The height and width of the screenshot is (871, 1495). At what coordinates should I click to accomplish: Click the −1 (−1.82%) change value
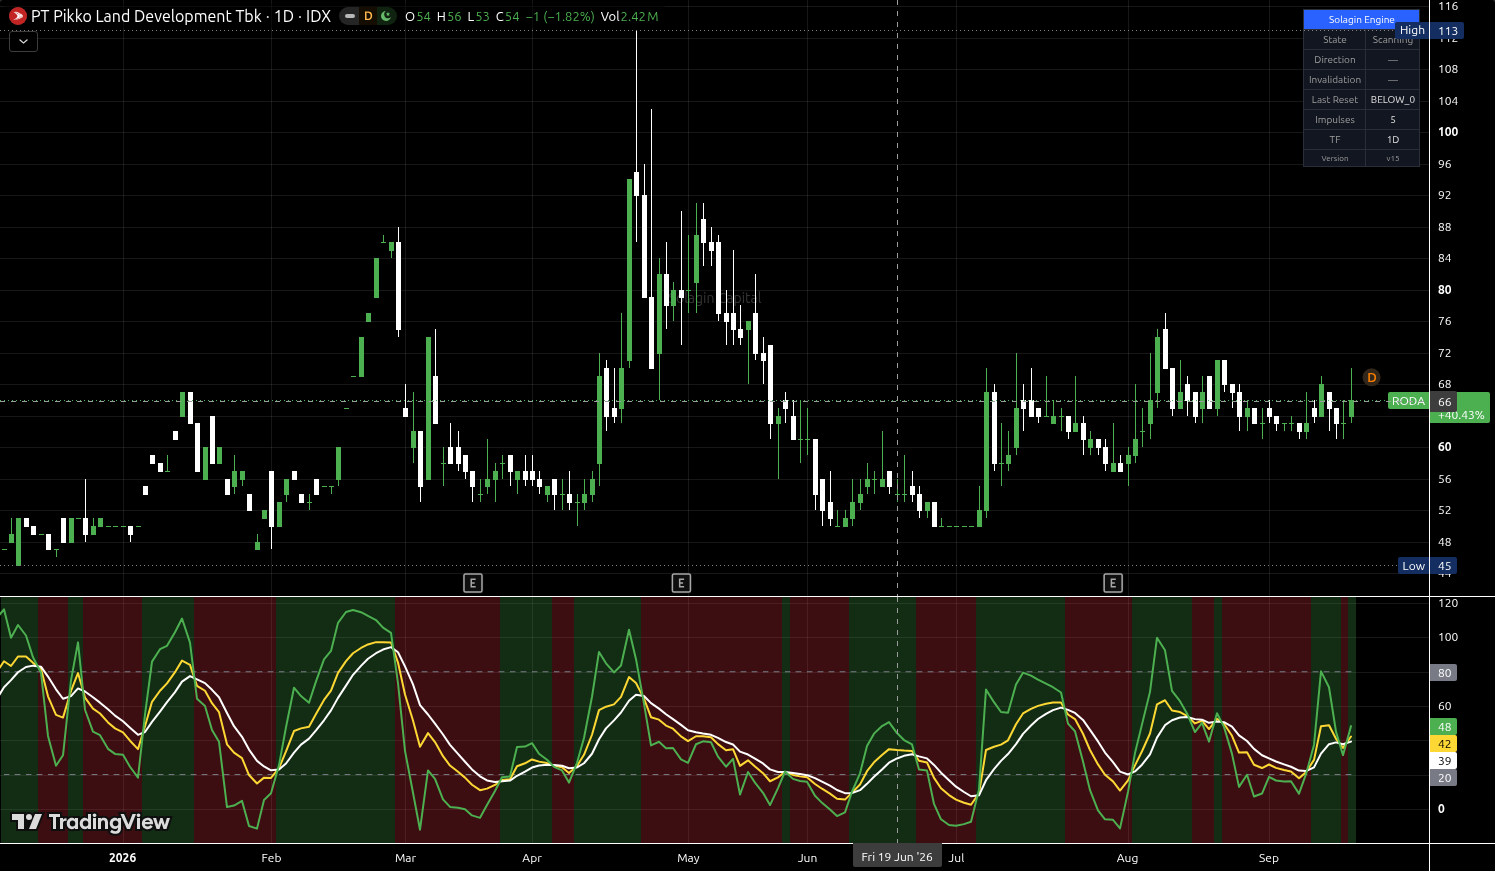(559, 16)
